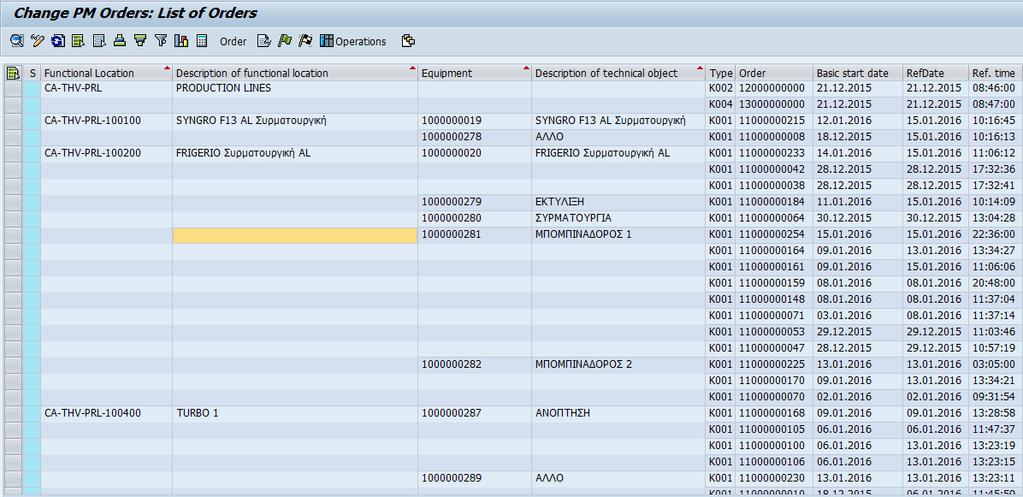Open the graphic chart toolbar icon
This screenshot has width=1023, height=497.
coord(181,41)
